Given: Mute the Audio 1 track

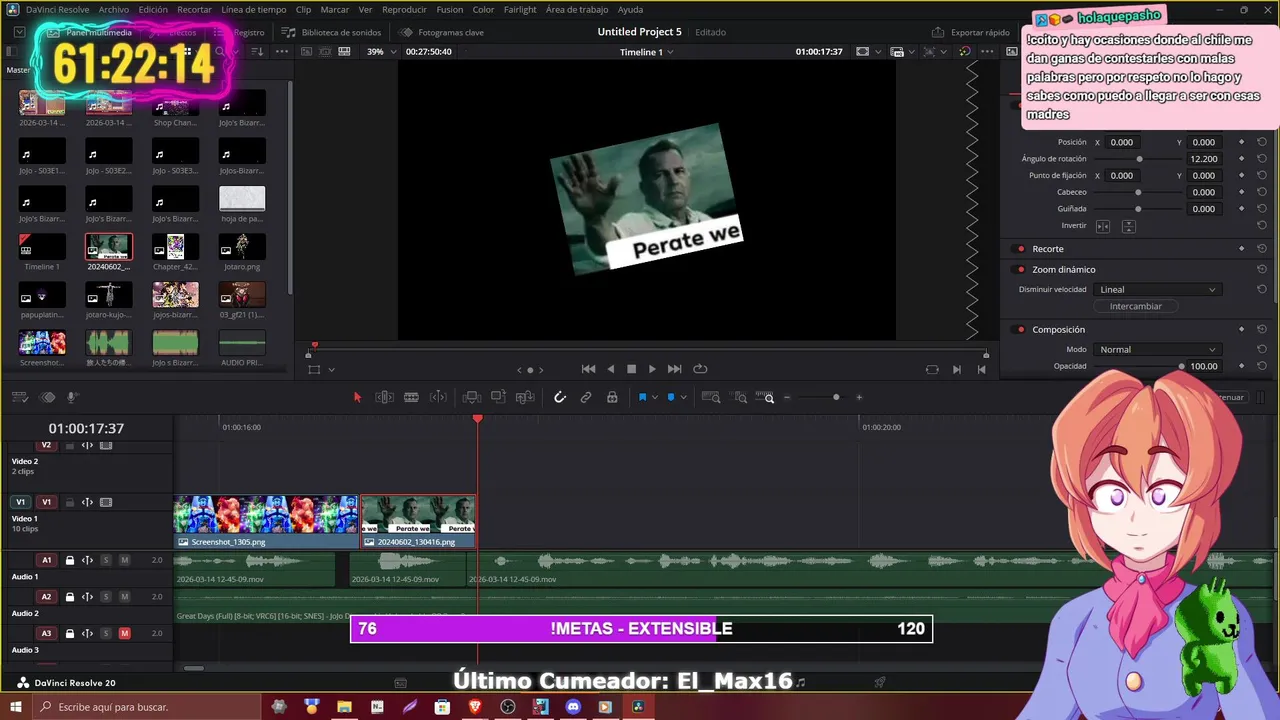Looking at the screenshot, I should (x=124, y=560).
